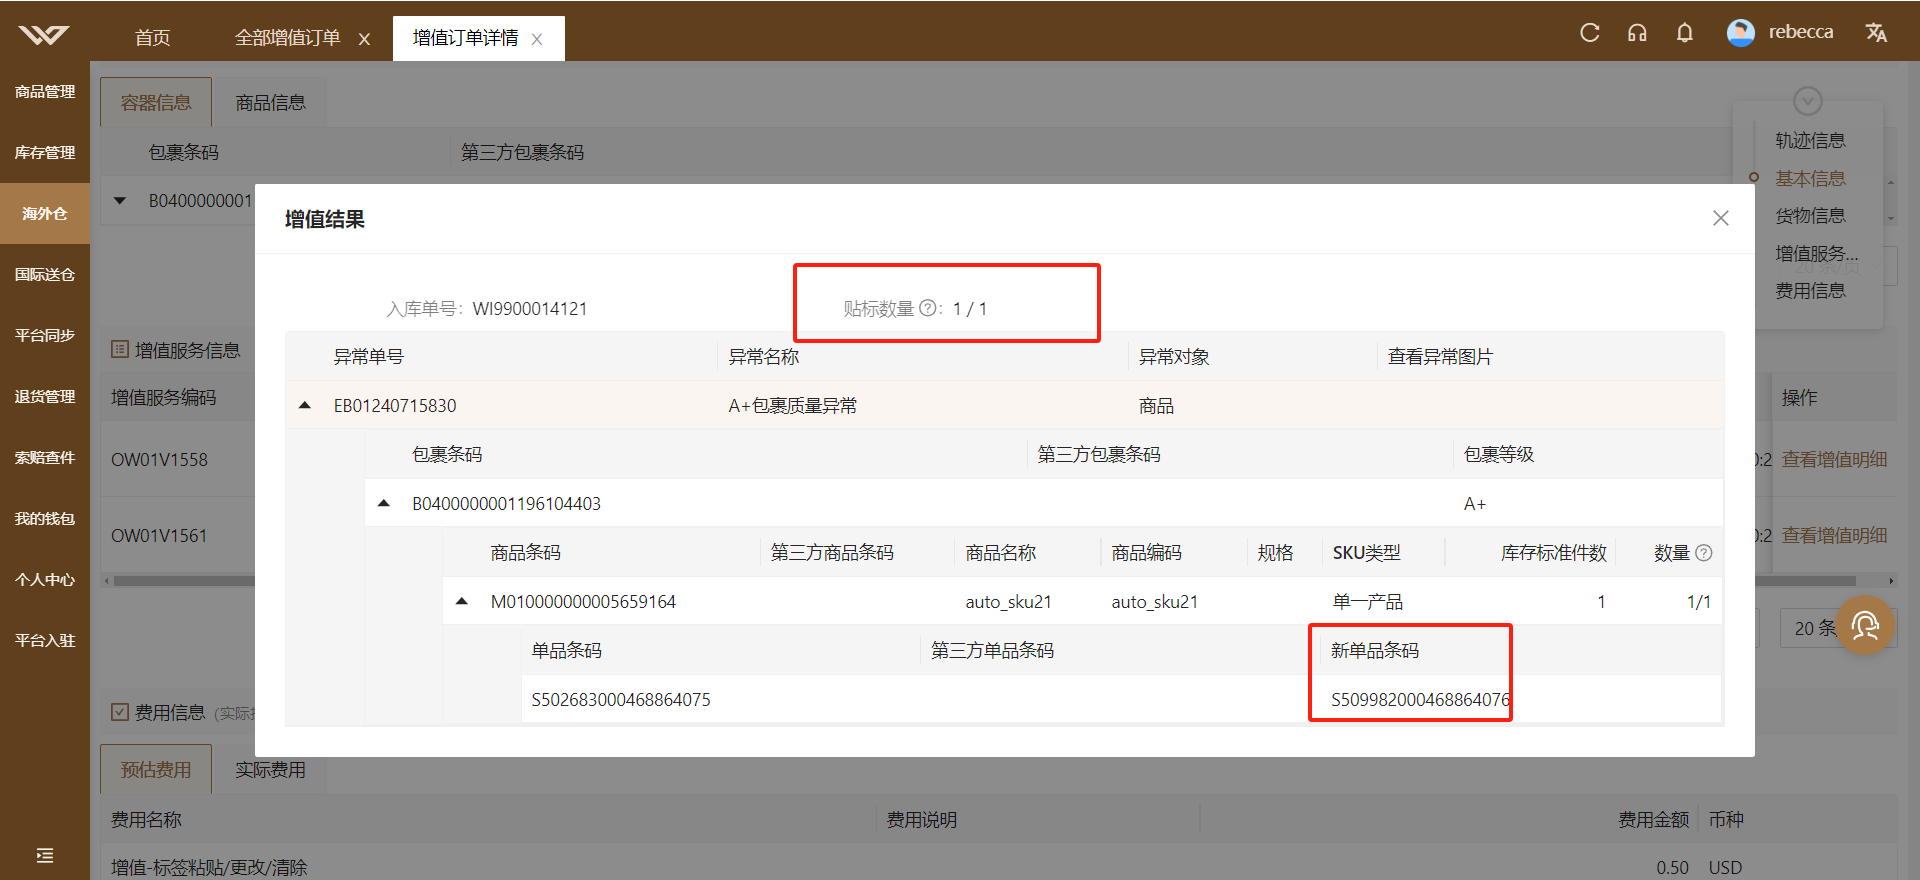
Task: Click the refresh icon in top bar
Action: (1589, 32)
